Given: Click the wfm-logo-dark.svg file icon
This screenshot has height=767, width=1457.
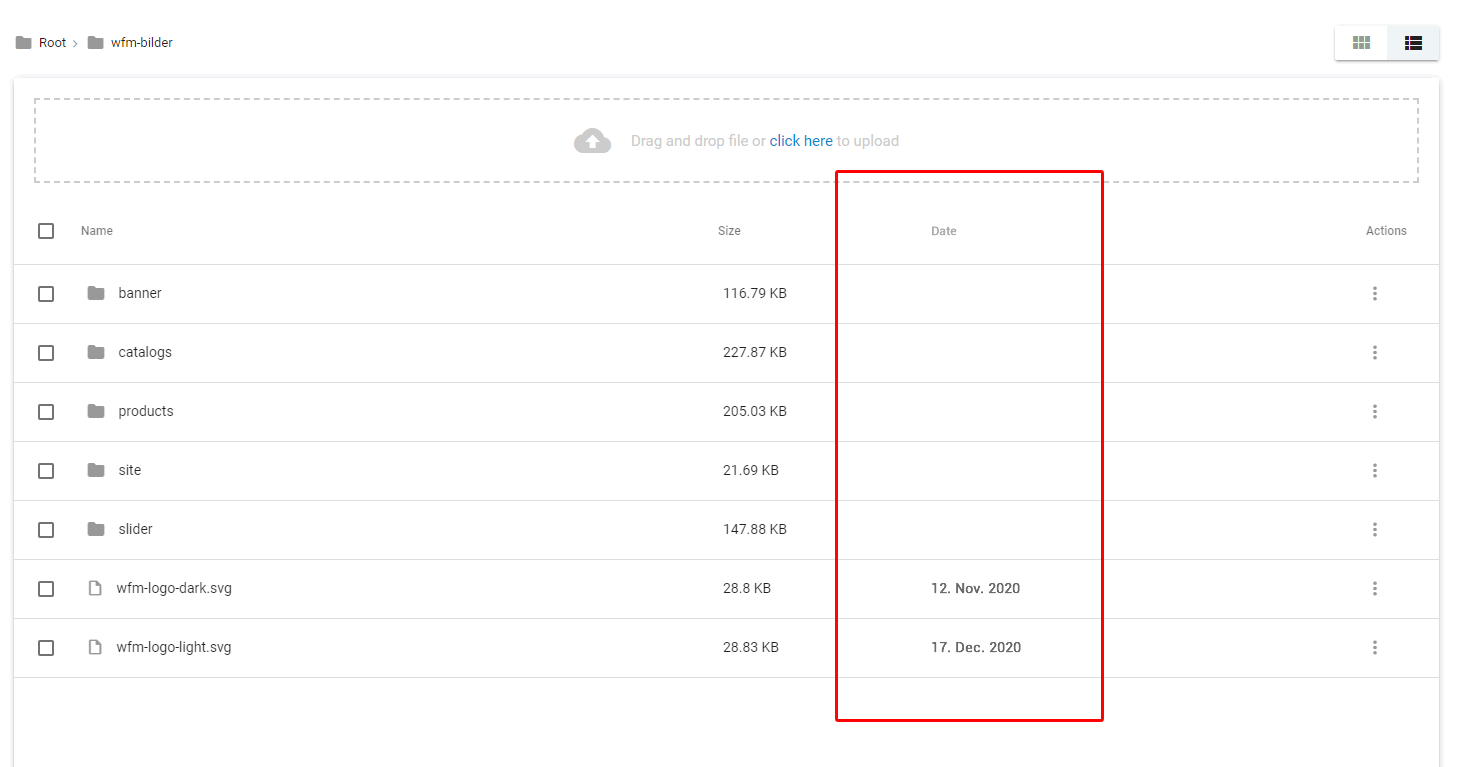Looking at the screenshot, I should (96, 588).
